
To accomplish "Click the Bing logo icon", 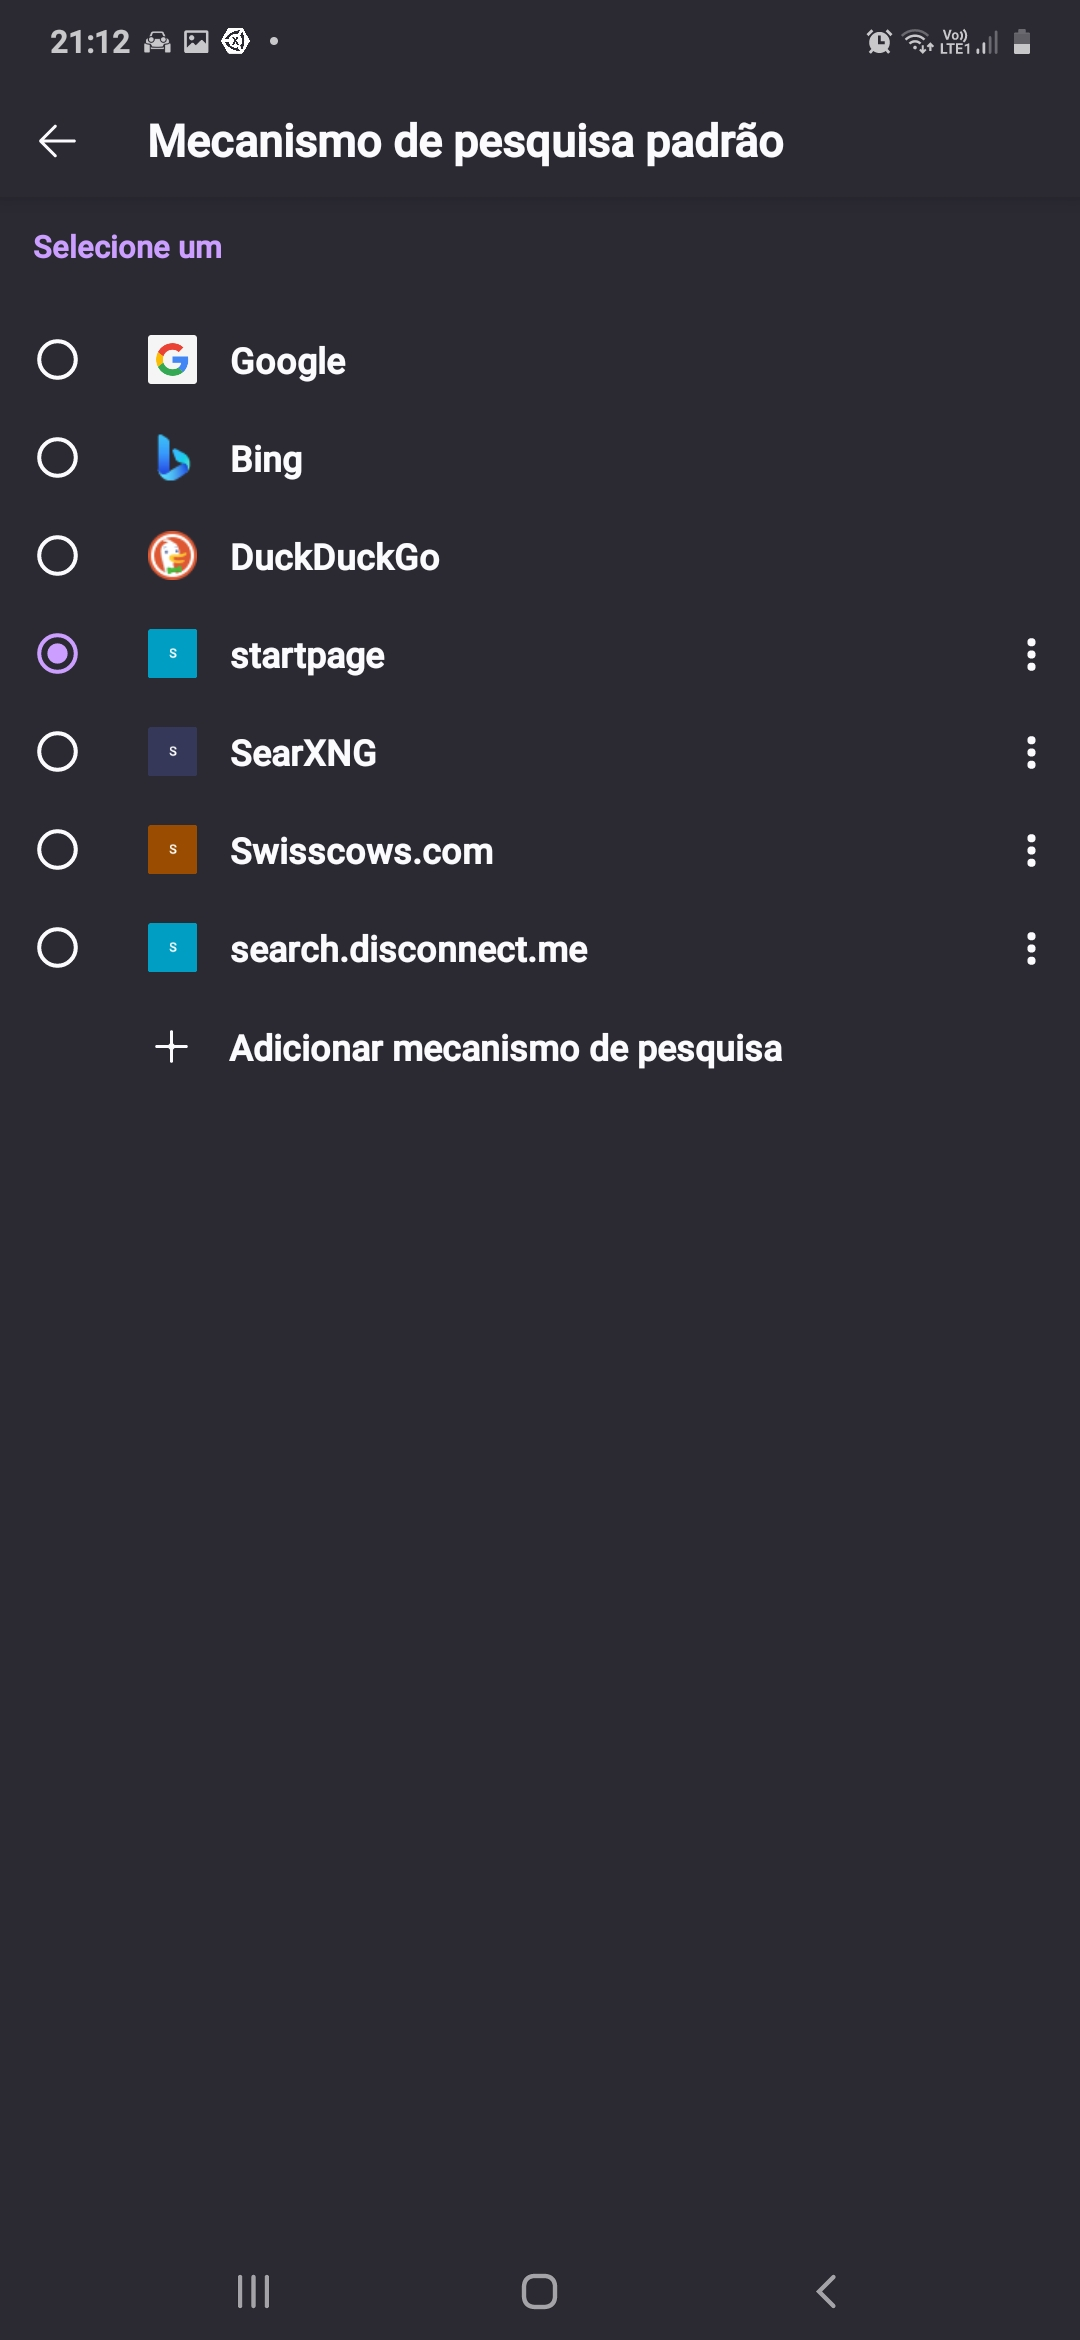I will click(172, 458).
